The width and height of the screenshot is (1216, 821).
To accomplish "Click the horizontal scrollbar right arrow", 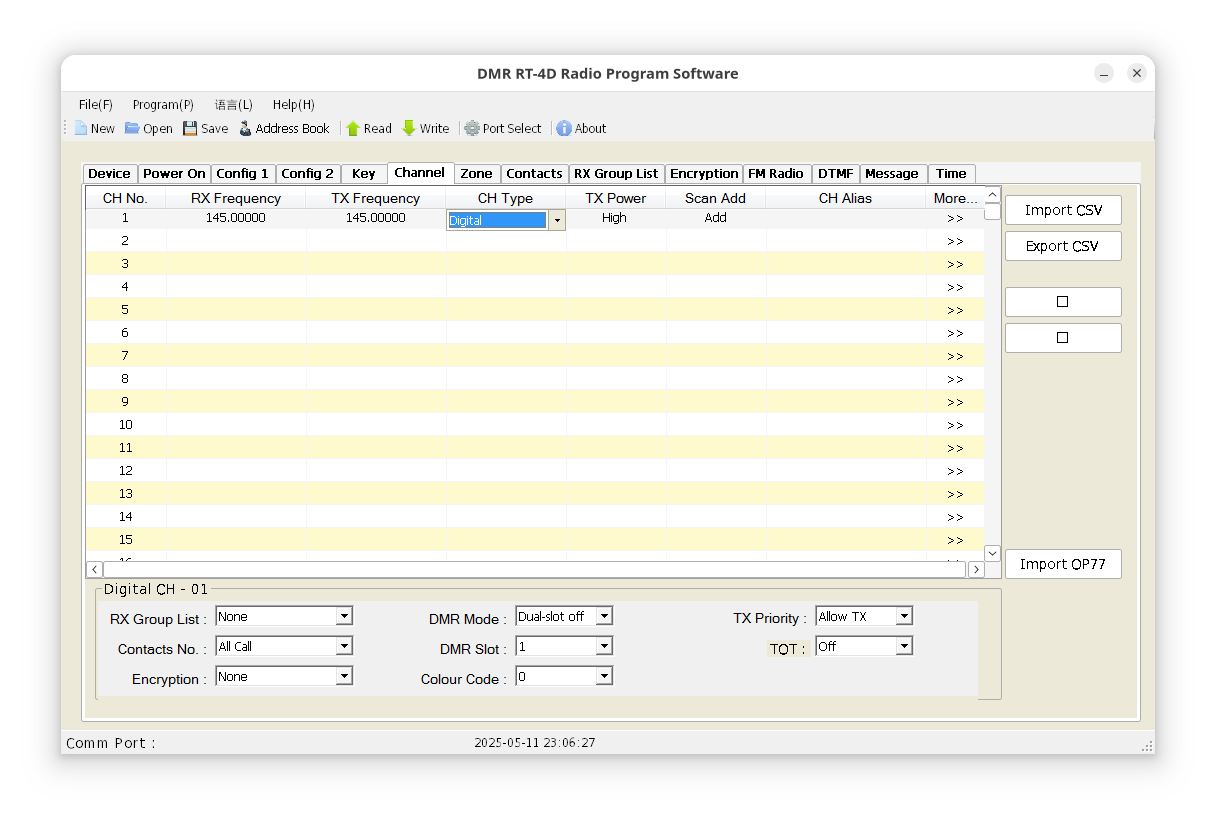I will point(976,569).
